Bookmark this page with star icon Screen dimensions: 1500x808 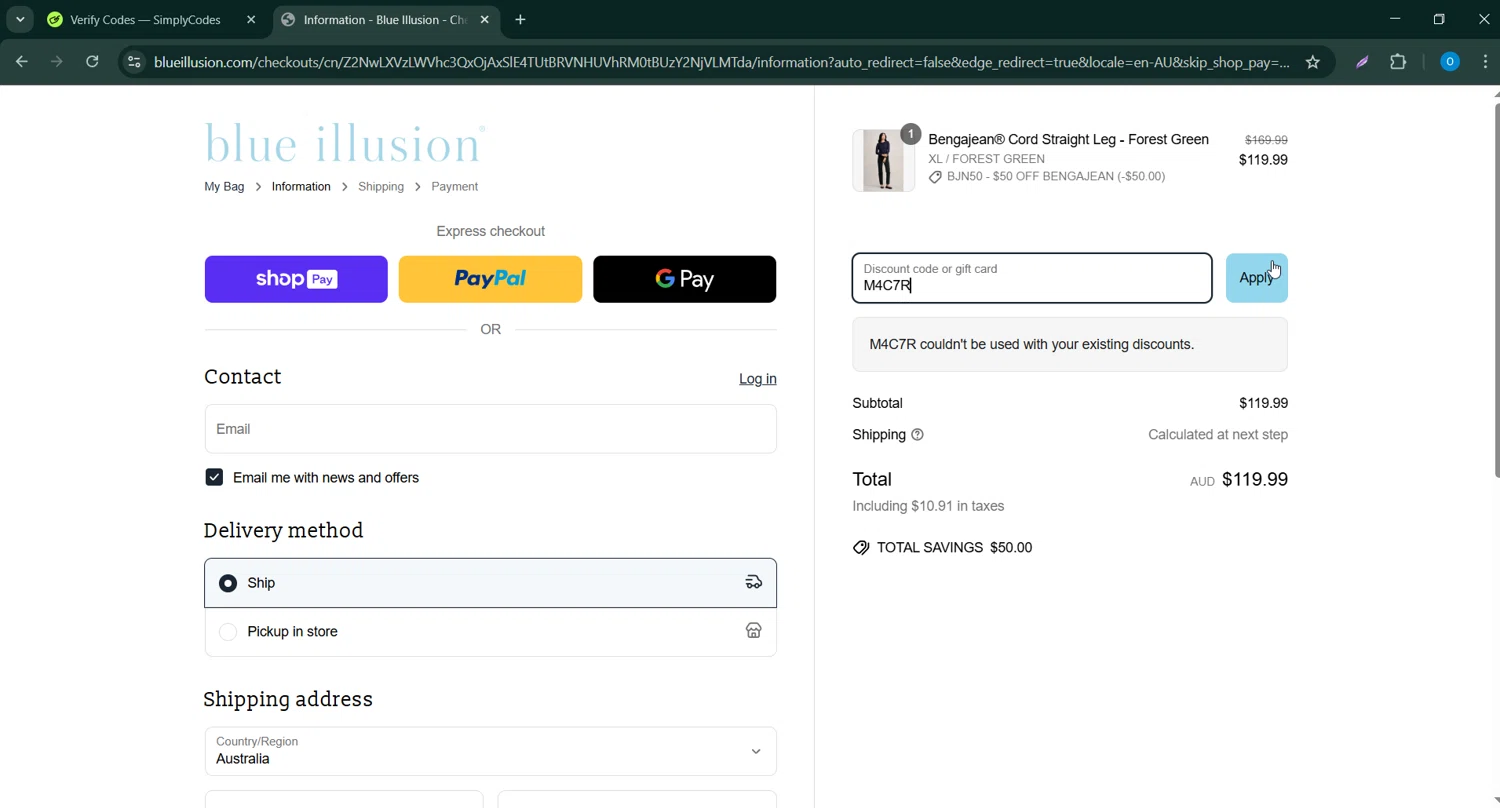click(x=1313, y=62)
